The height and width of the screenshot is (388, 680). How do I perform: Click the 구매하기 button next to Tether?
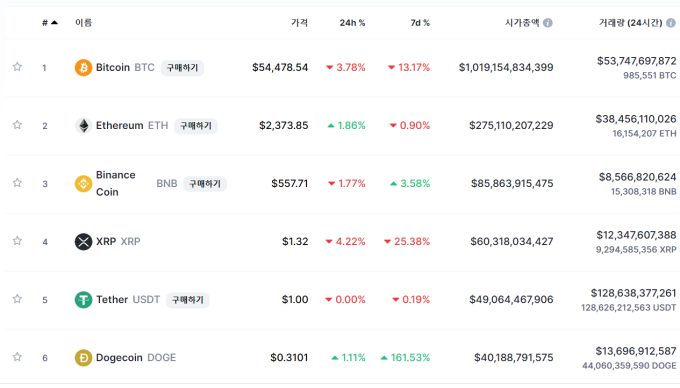pos(188,300)
